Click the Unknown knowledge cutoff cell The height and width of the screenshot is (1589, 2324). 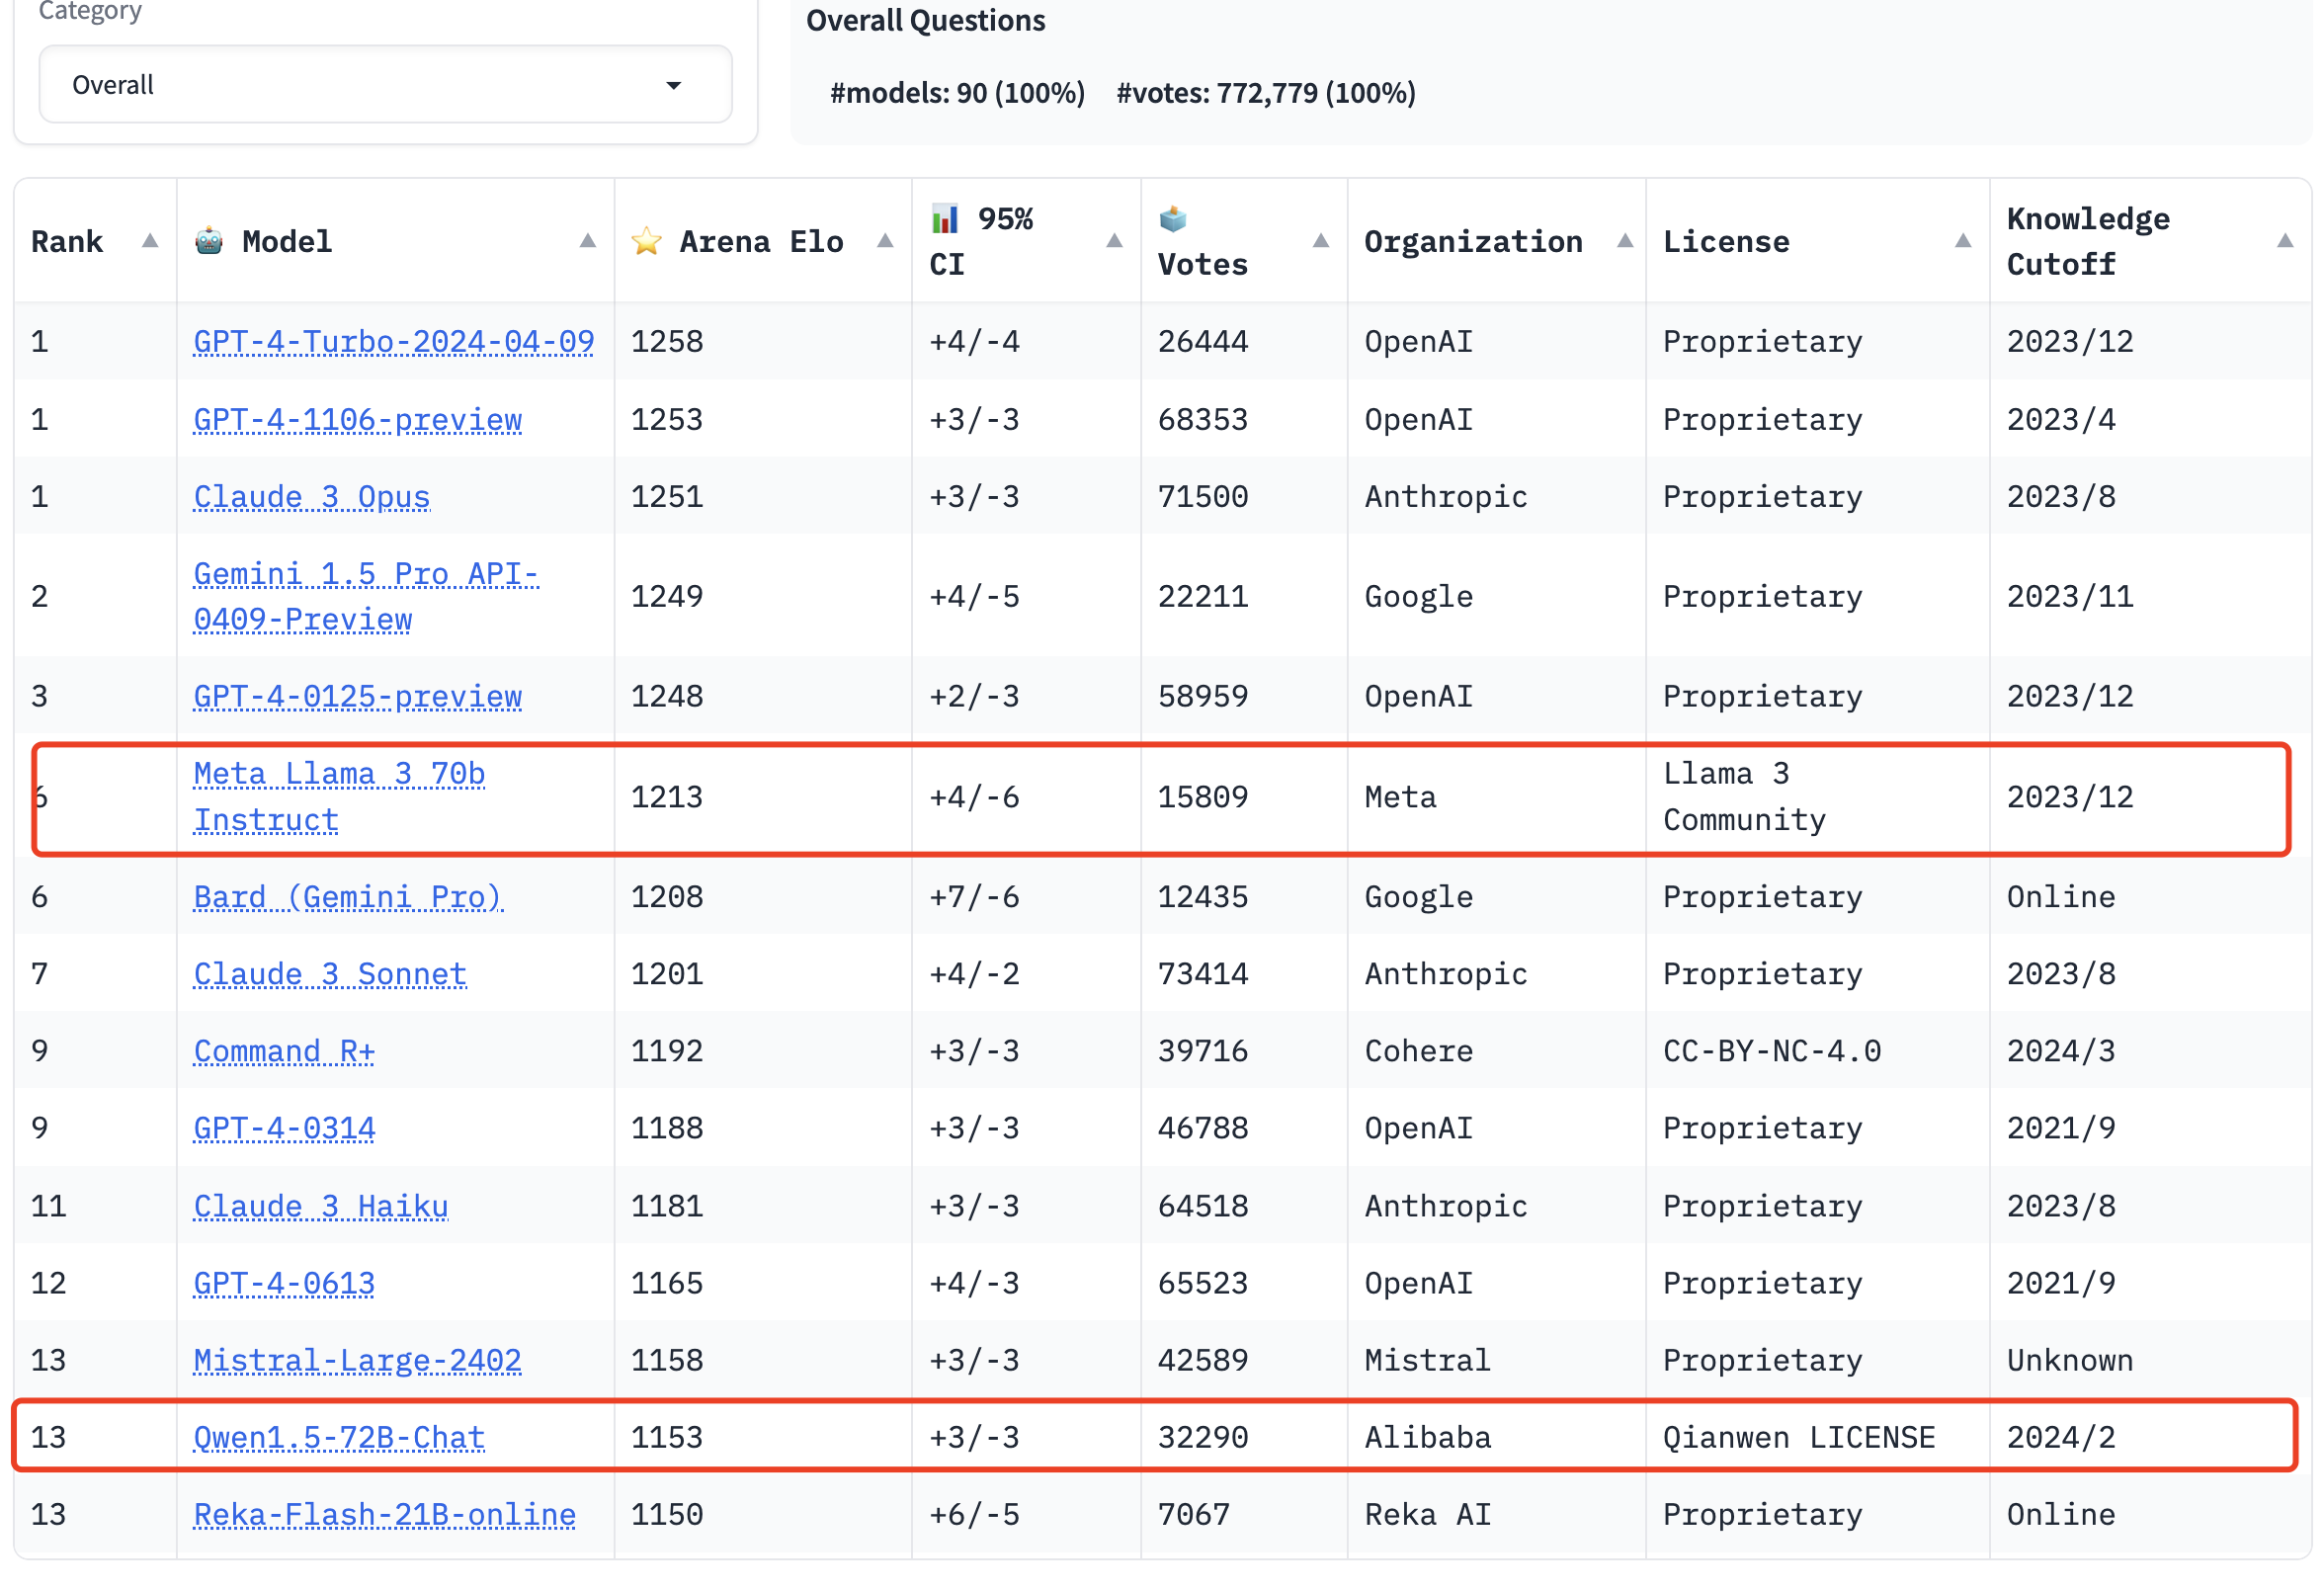(2070, 1361)
